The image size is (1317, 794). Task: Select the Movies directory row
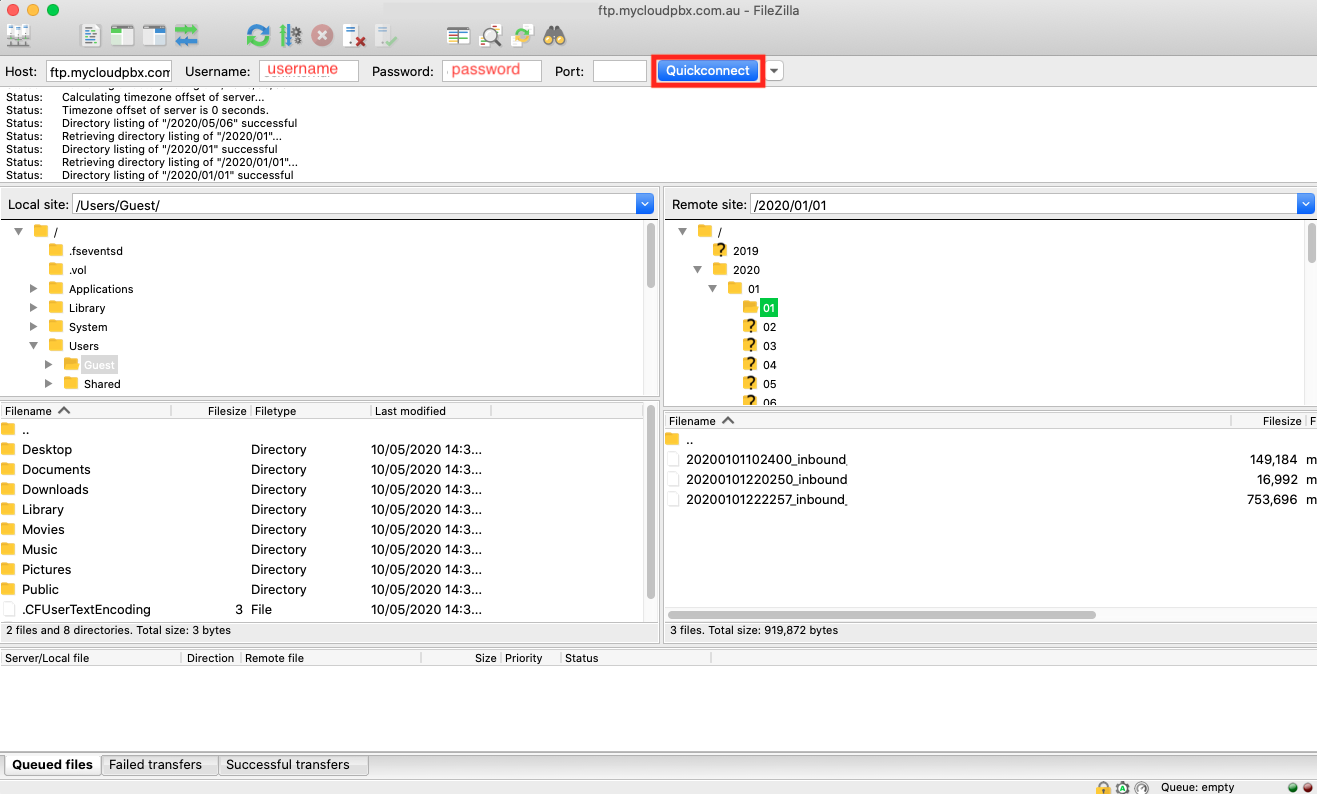[x=320, y=529]
